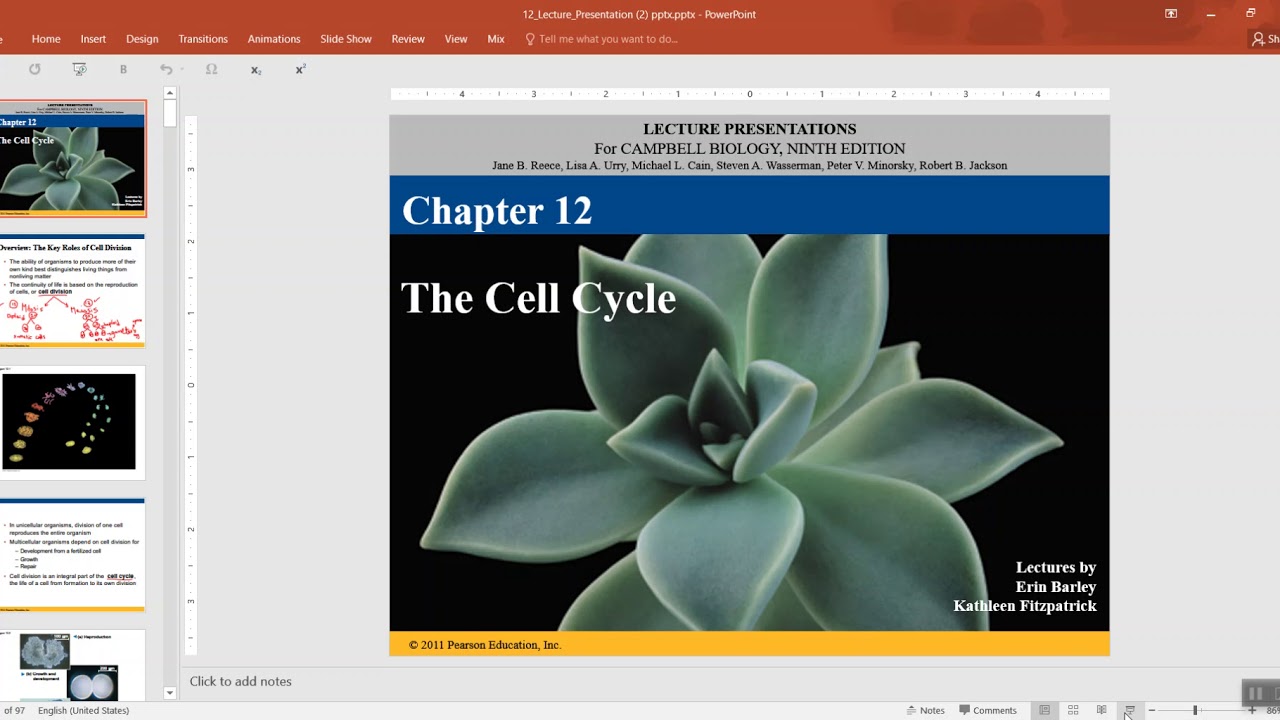
Task: Click the Undo arrow icon
Action: coord(166,69)
